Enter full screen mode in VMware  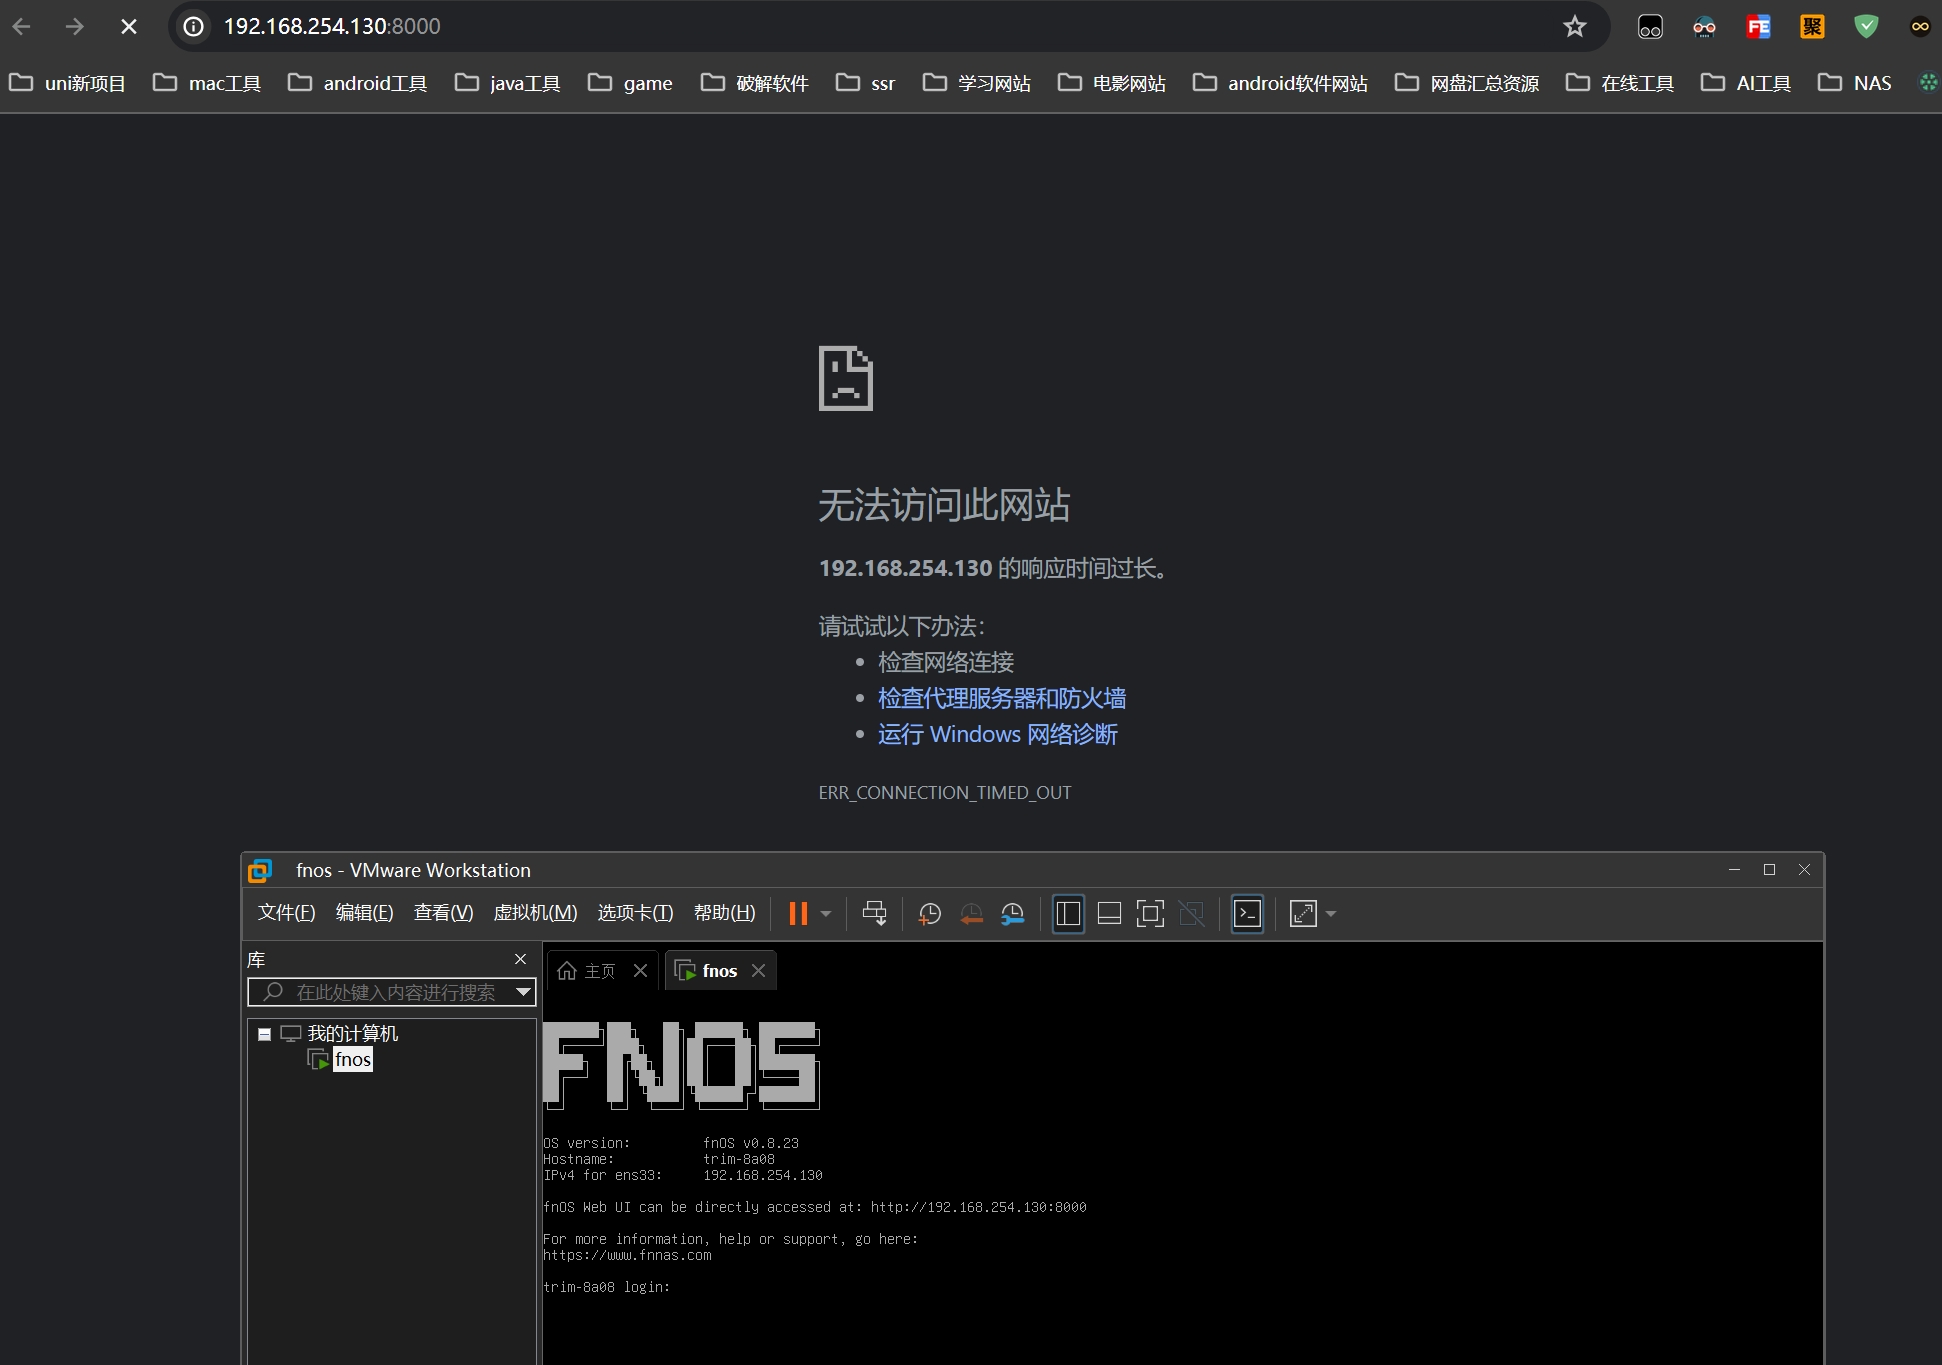tap(1150, 913)
